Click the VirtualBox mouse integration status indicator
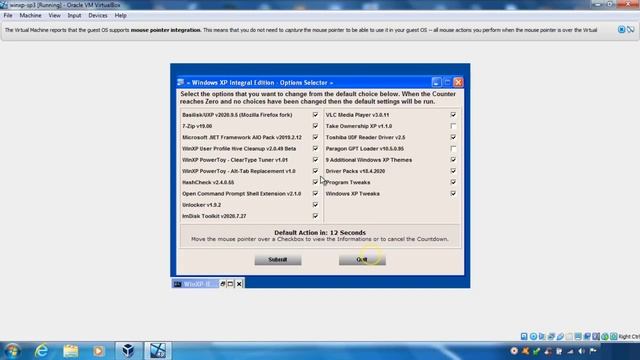 (x=605, y=336)
